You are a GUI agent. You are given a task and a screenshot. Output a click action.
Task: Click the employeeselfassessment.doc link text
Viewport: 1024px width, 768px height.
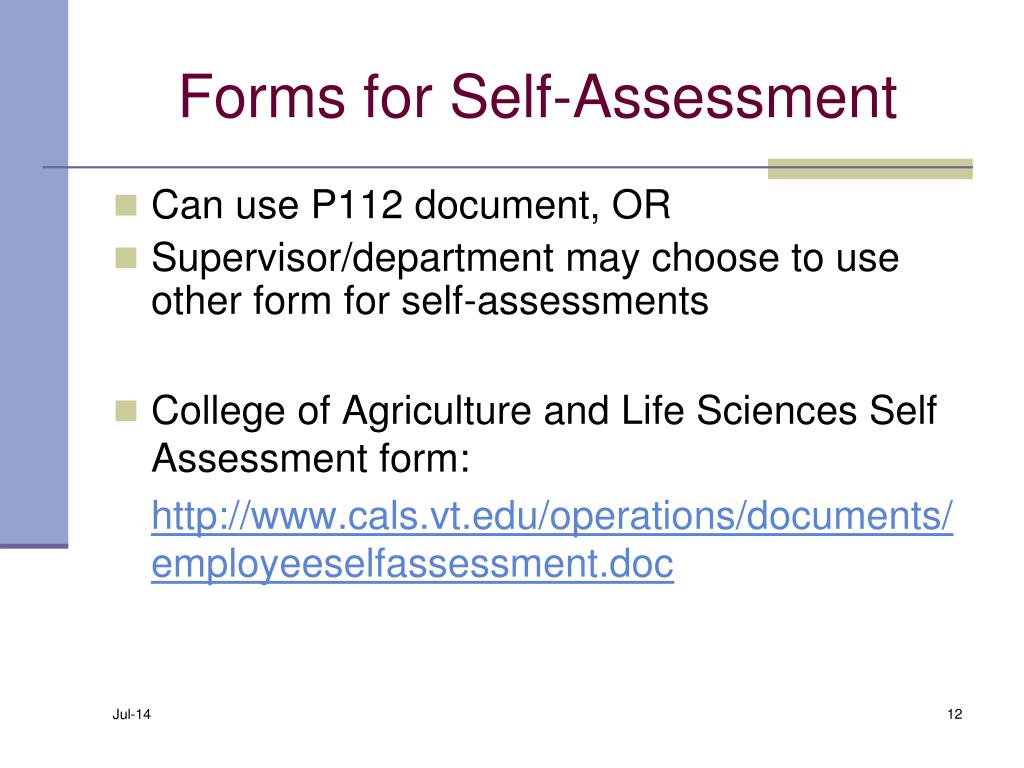(x=412, y=563)
